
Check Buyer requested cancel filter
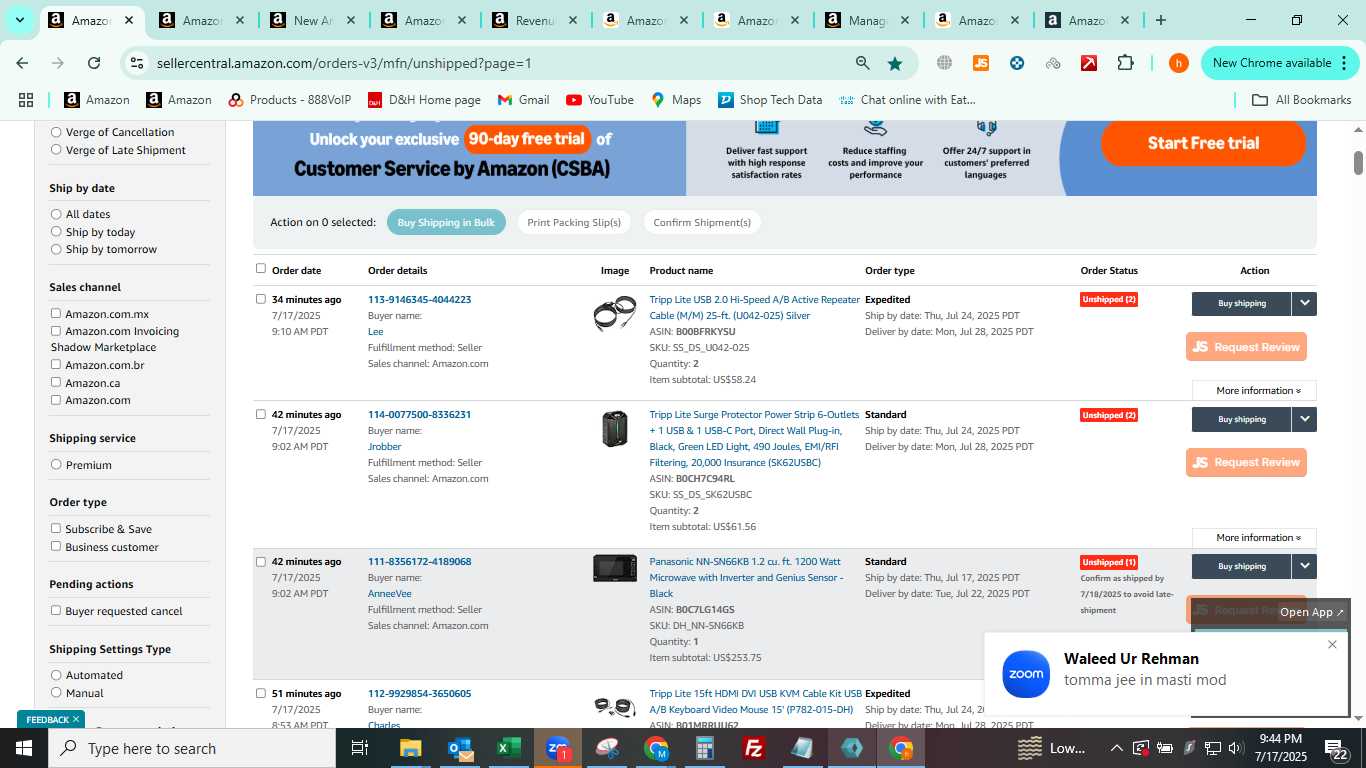(x=56, y=610)
